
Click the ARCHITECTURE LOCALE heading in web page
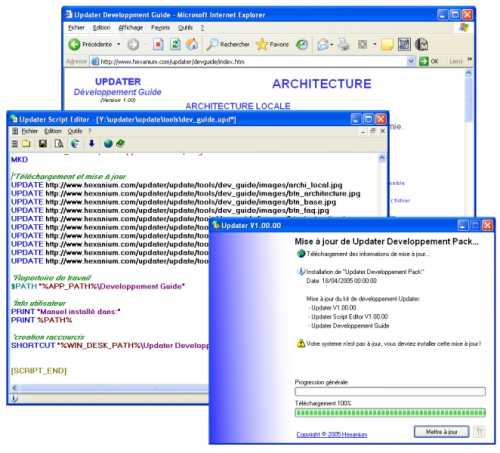pos(238,106)
